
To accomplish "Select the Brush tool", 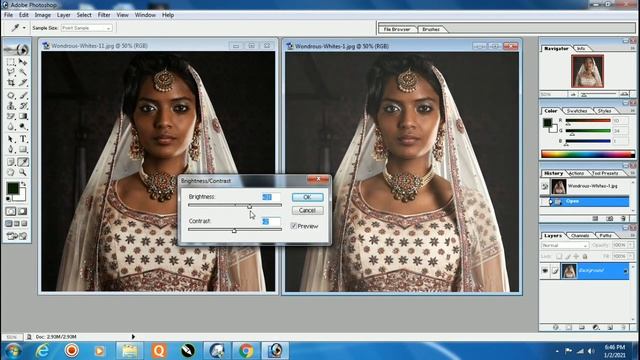I will pyautogui.click(x=23, y=96).
